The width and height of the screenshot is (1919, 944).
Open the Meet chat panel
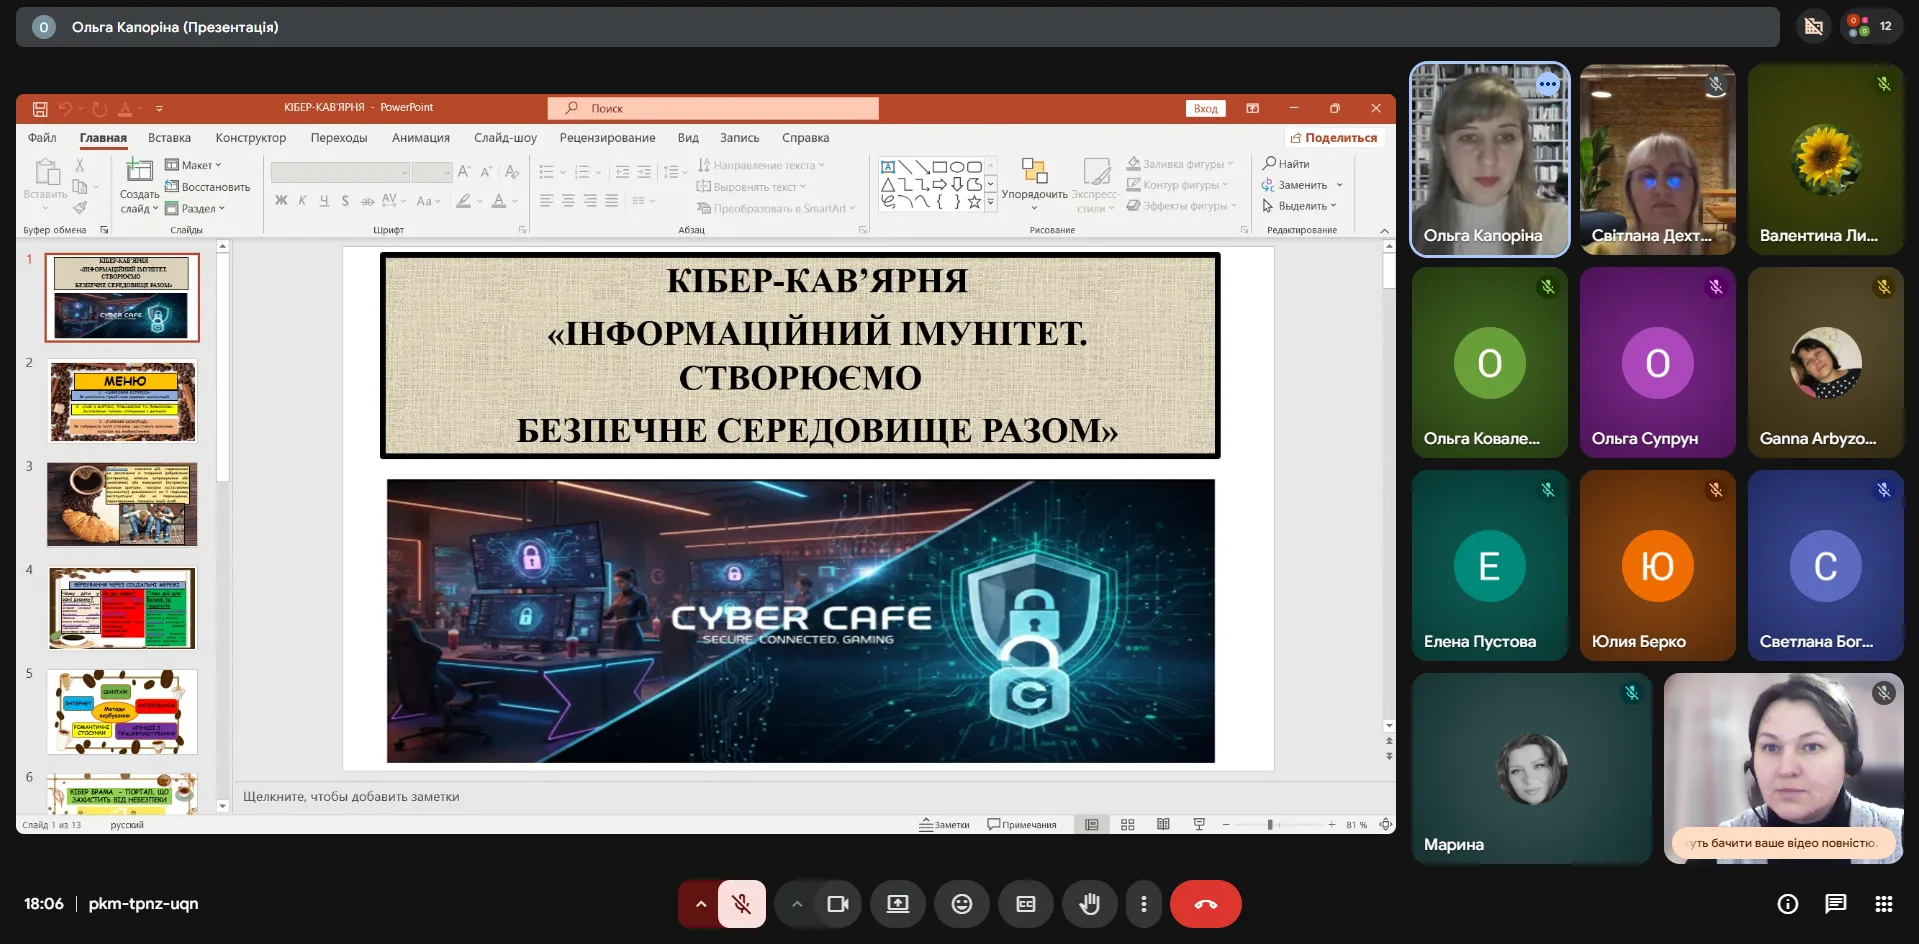[x=1836, y=904]
